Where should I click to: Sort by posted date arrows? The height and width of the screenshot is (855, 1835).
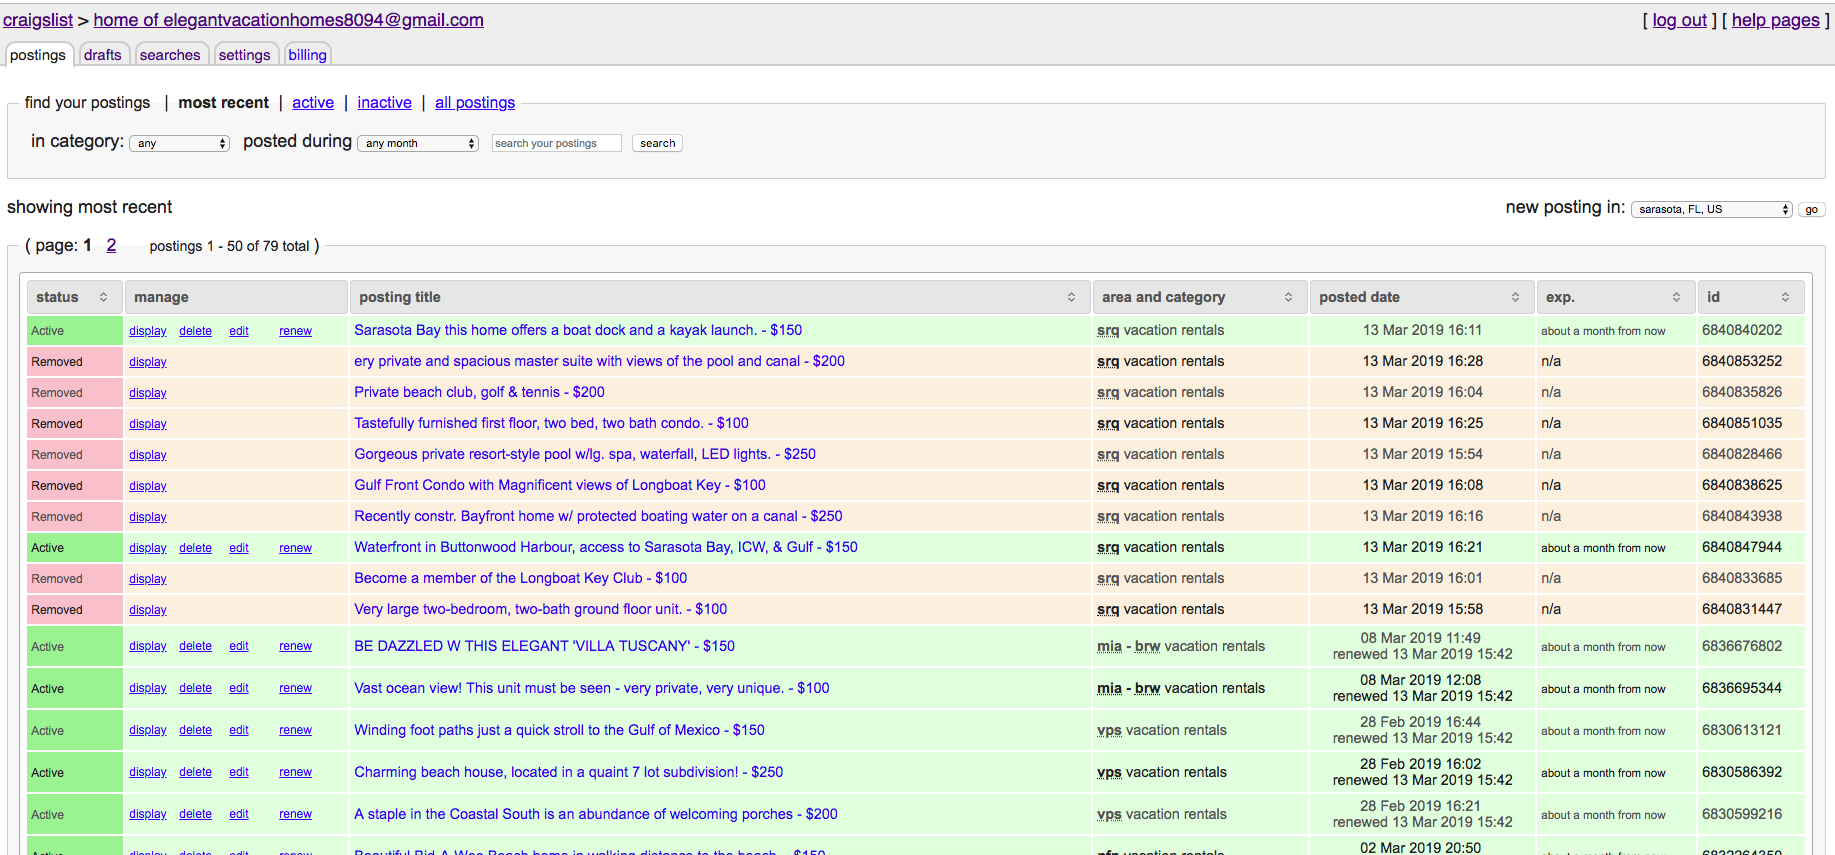coord(1515,297)
